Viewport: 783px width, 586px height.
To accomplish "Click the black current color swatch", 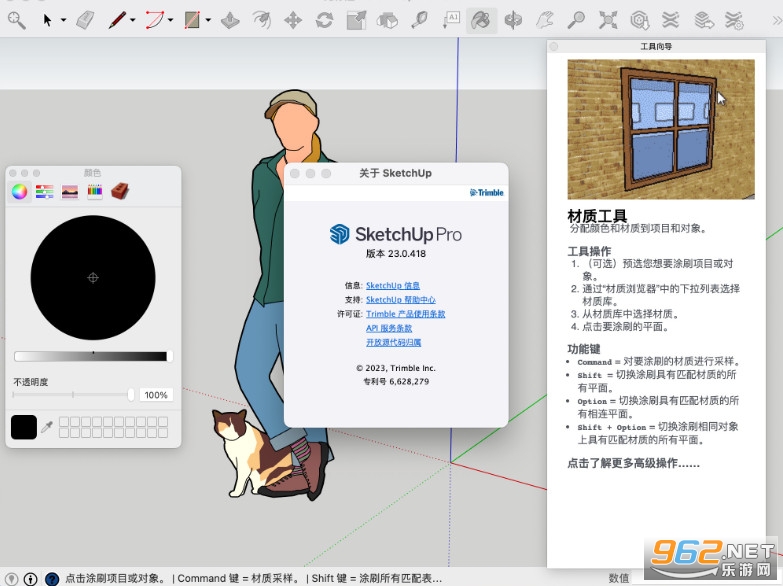I will pyautogui.click(x=24, y=427).
